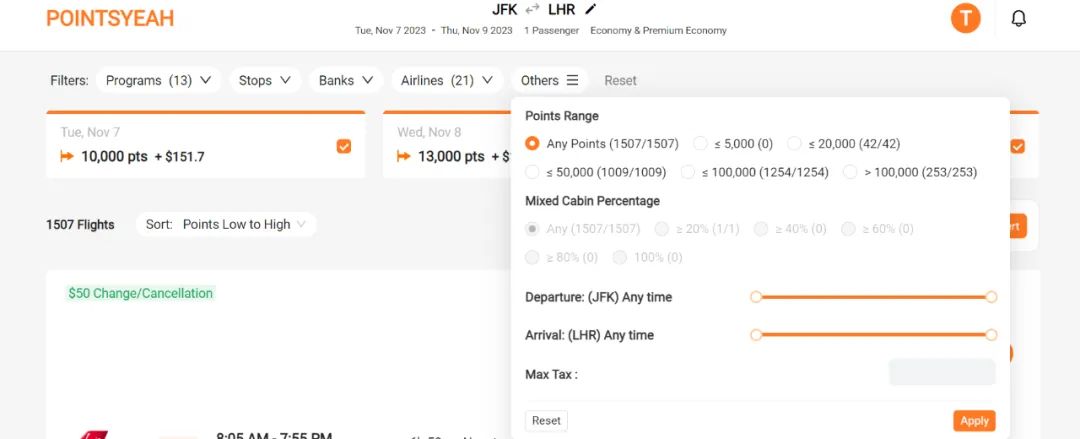1080x439 pixels.
Task: Open the Stops filter dropdown
Action: coord(265,80)
